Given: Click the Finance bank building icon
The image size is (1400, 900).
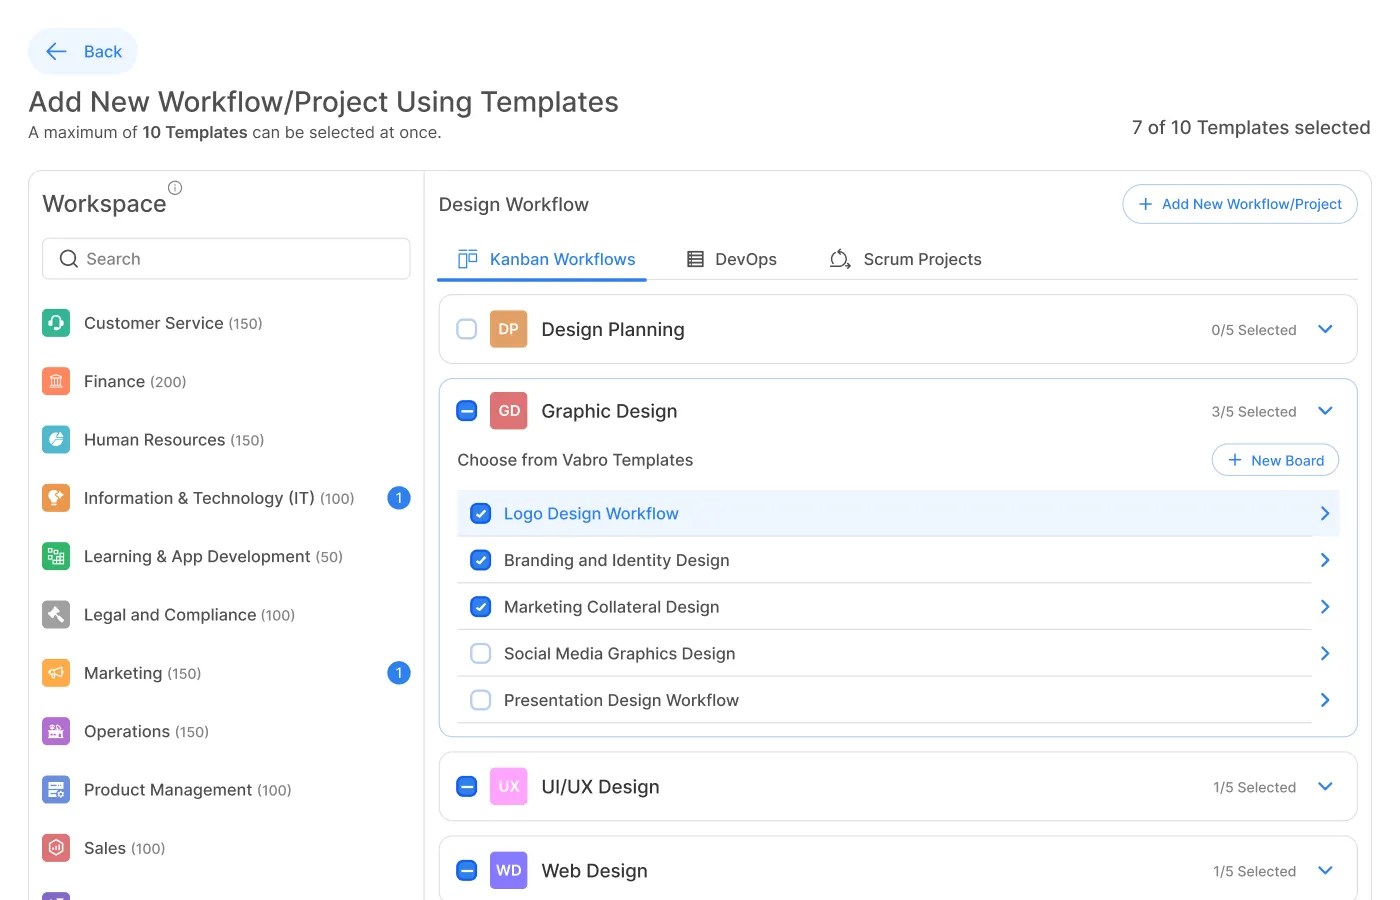Looking at the screenshot, I should (x=56, y=381).
